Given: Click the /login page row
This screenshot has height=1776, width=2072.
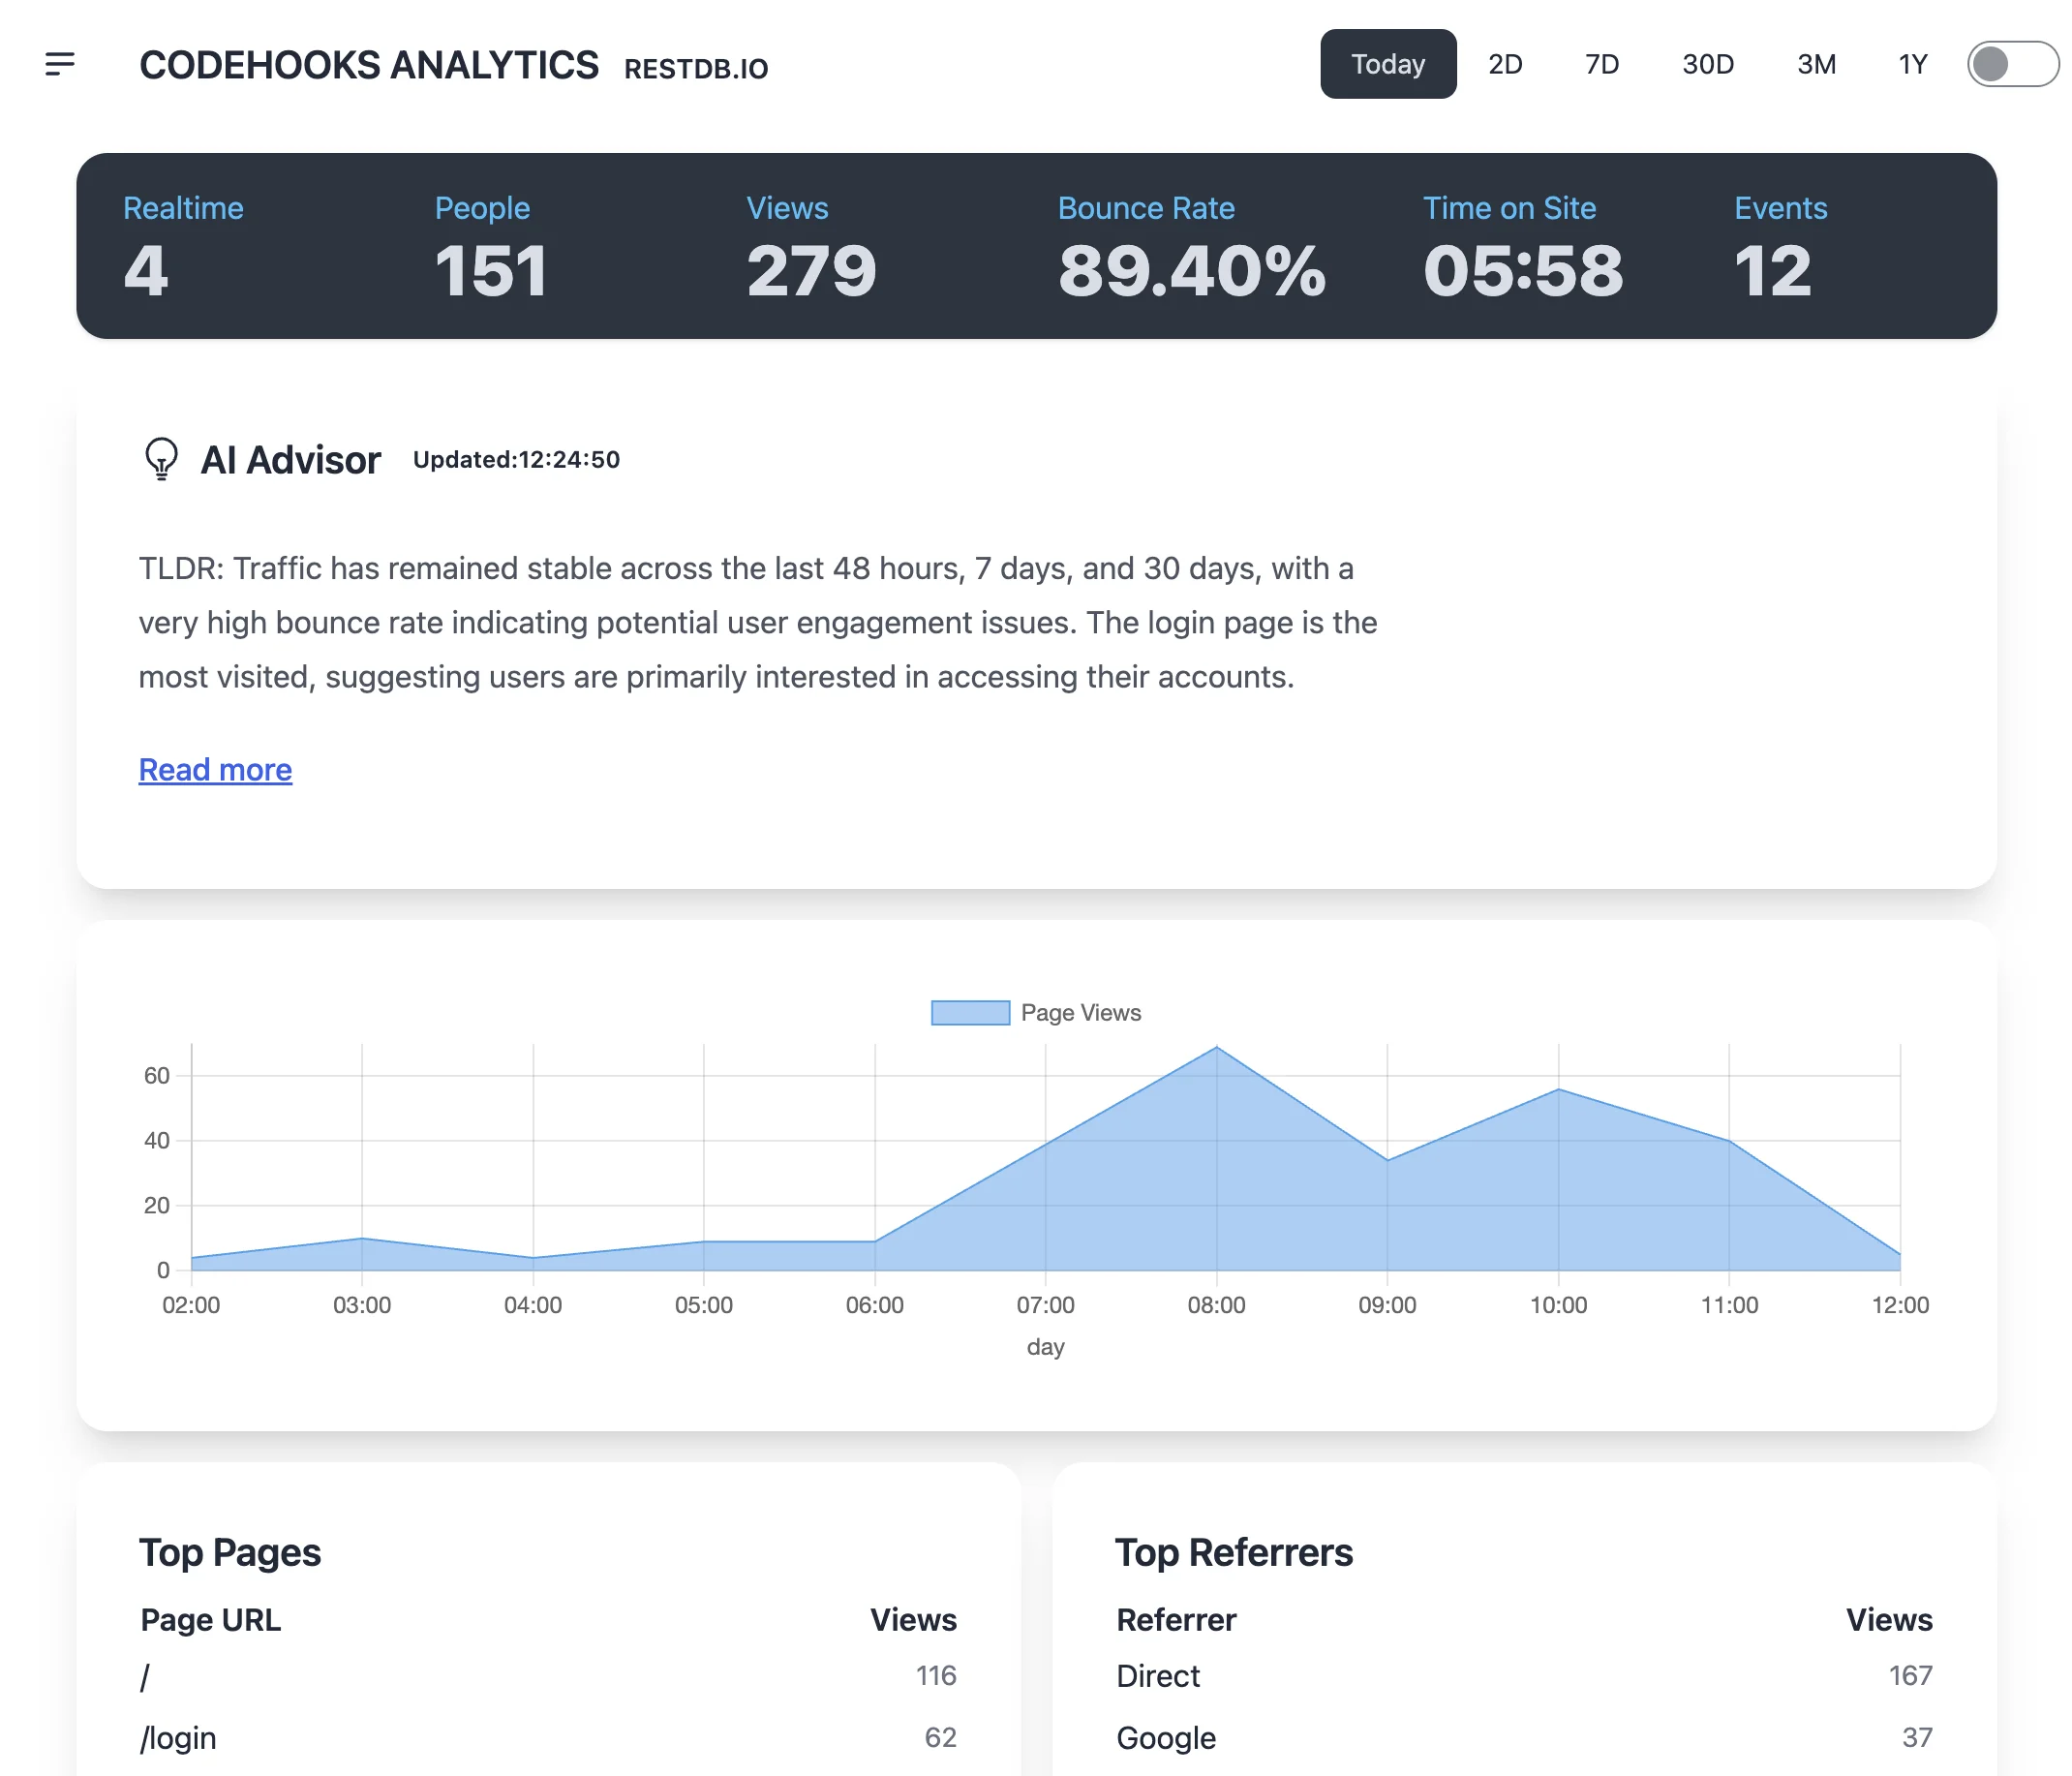Looking at the screenshot, I should pyautogui.click(x=178, y=1738).
